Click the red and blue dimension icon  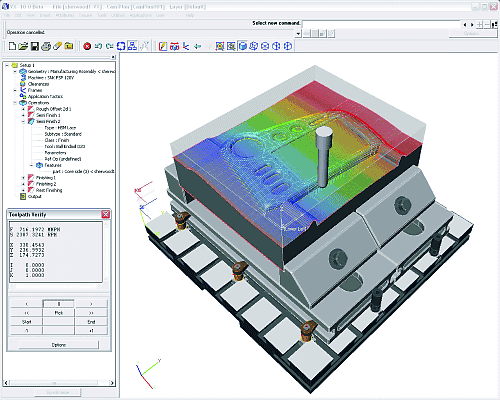[174, 46]
